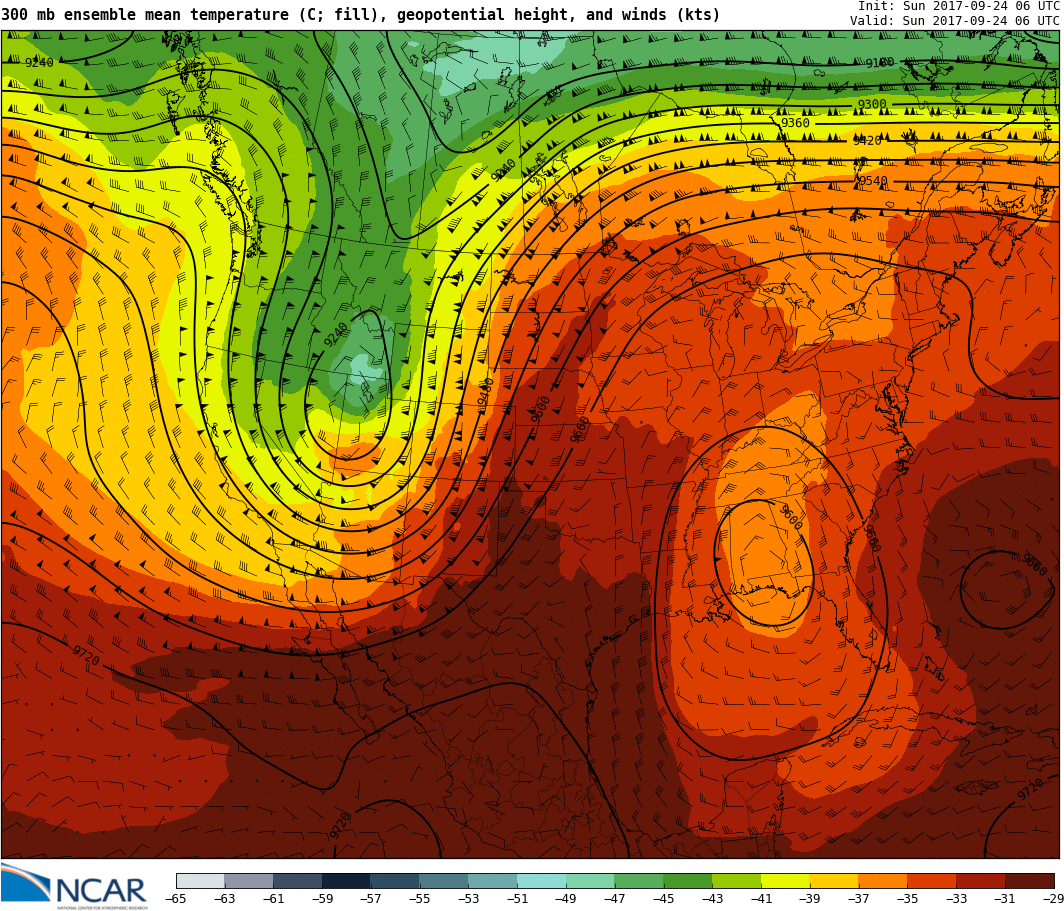Click the -43 colorbar tick label
Screen dimensions: 1064x911
[712, 899]
